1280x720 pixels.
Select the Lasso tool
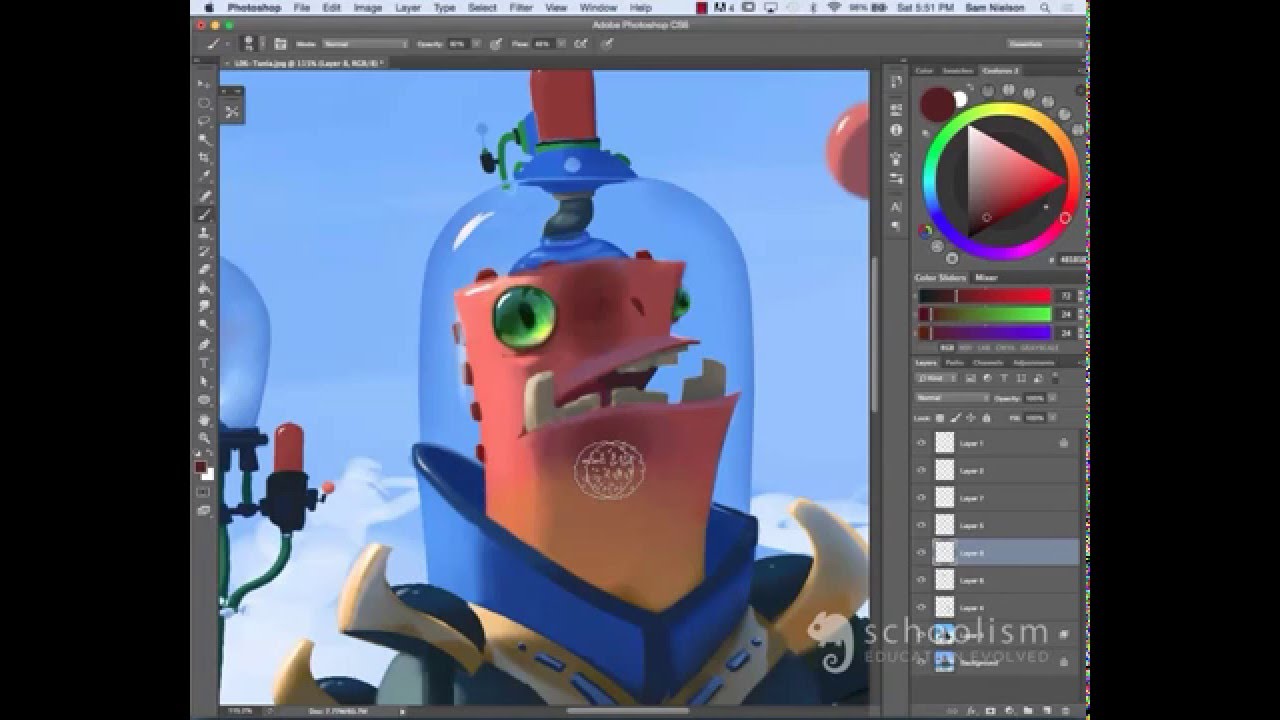click(204, 121)
